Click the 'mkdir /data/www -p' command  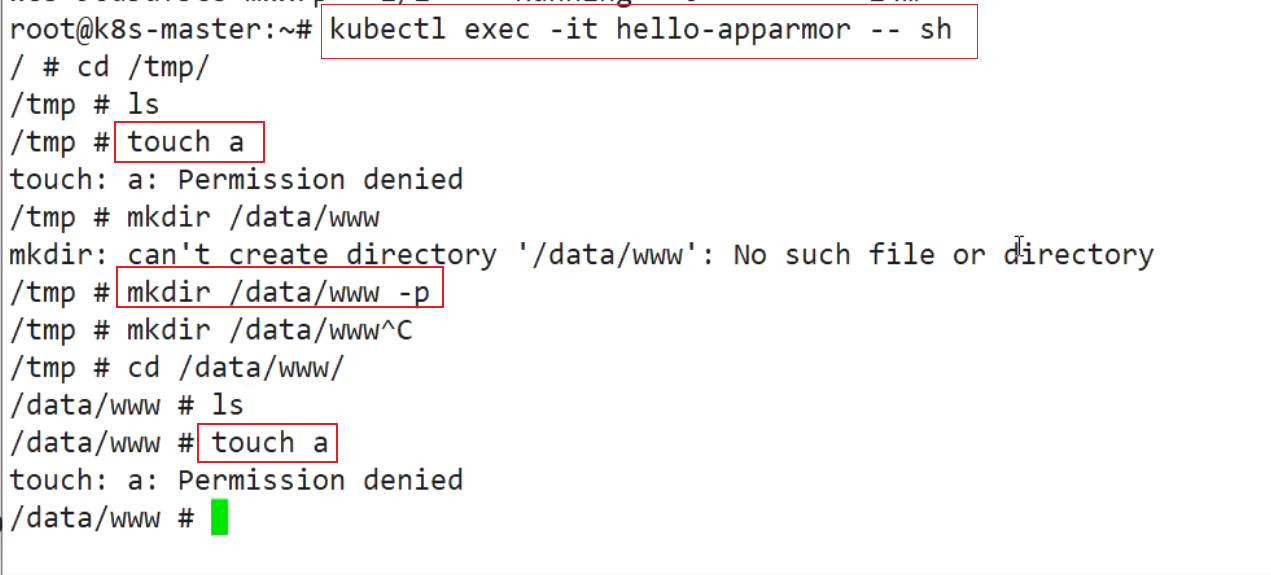pos(279,292)
